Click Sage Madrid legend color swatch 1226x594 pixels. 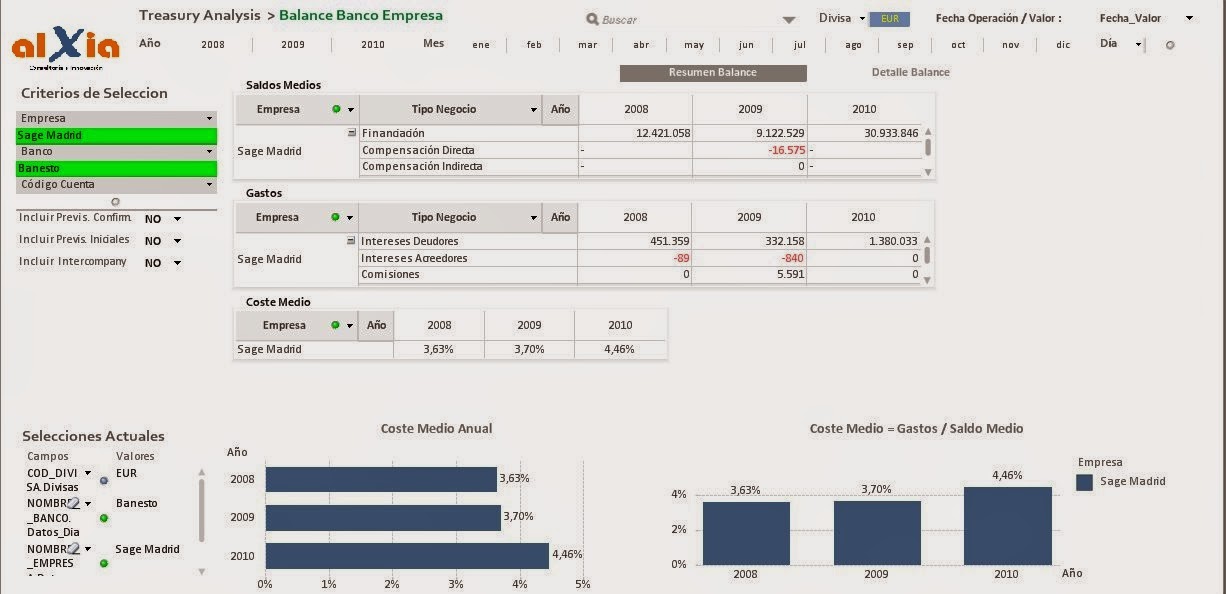click(x=1085, y=482)
